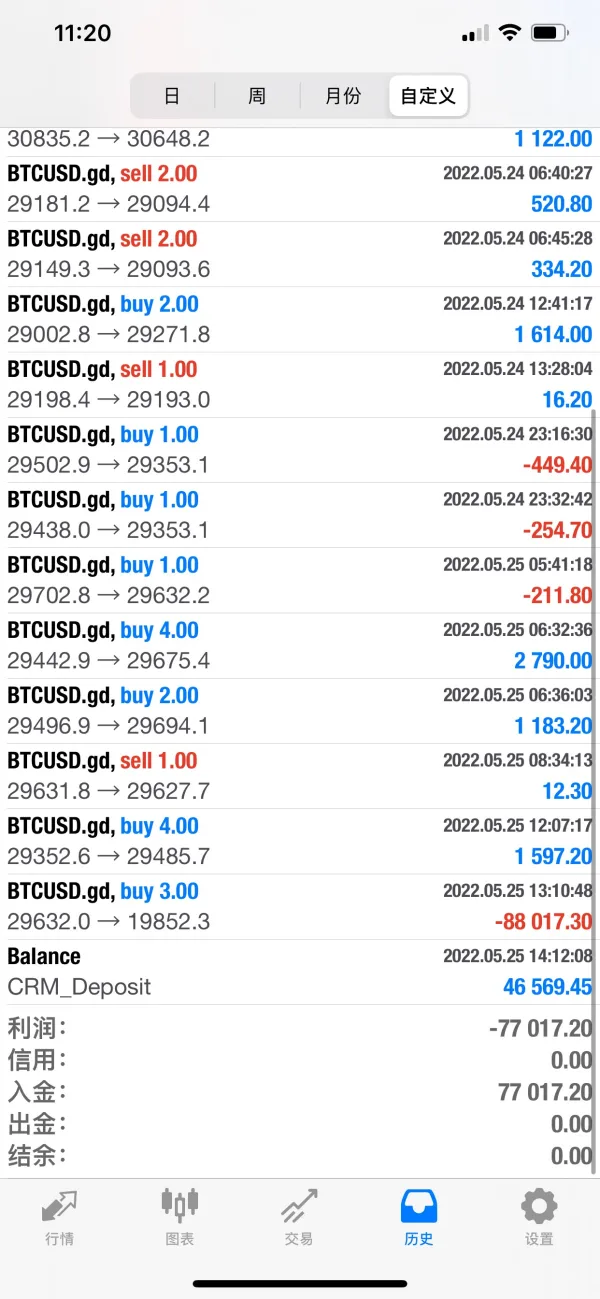Select the 自定义 custom period segment
Image resolution: width=600 pixels, height=1299 pixels.
click(x=428, y=96)
